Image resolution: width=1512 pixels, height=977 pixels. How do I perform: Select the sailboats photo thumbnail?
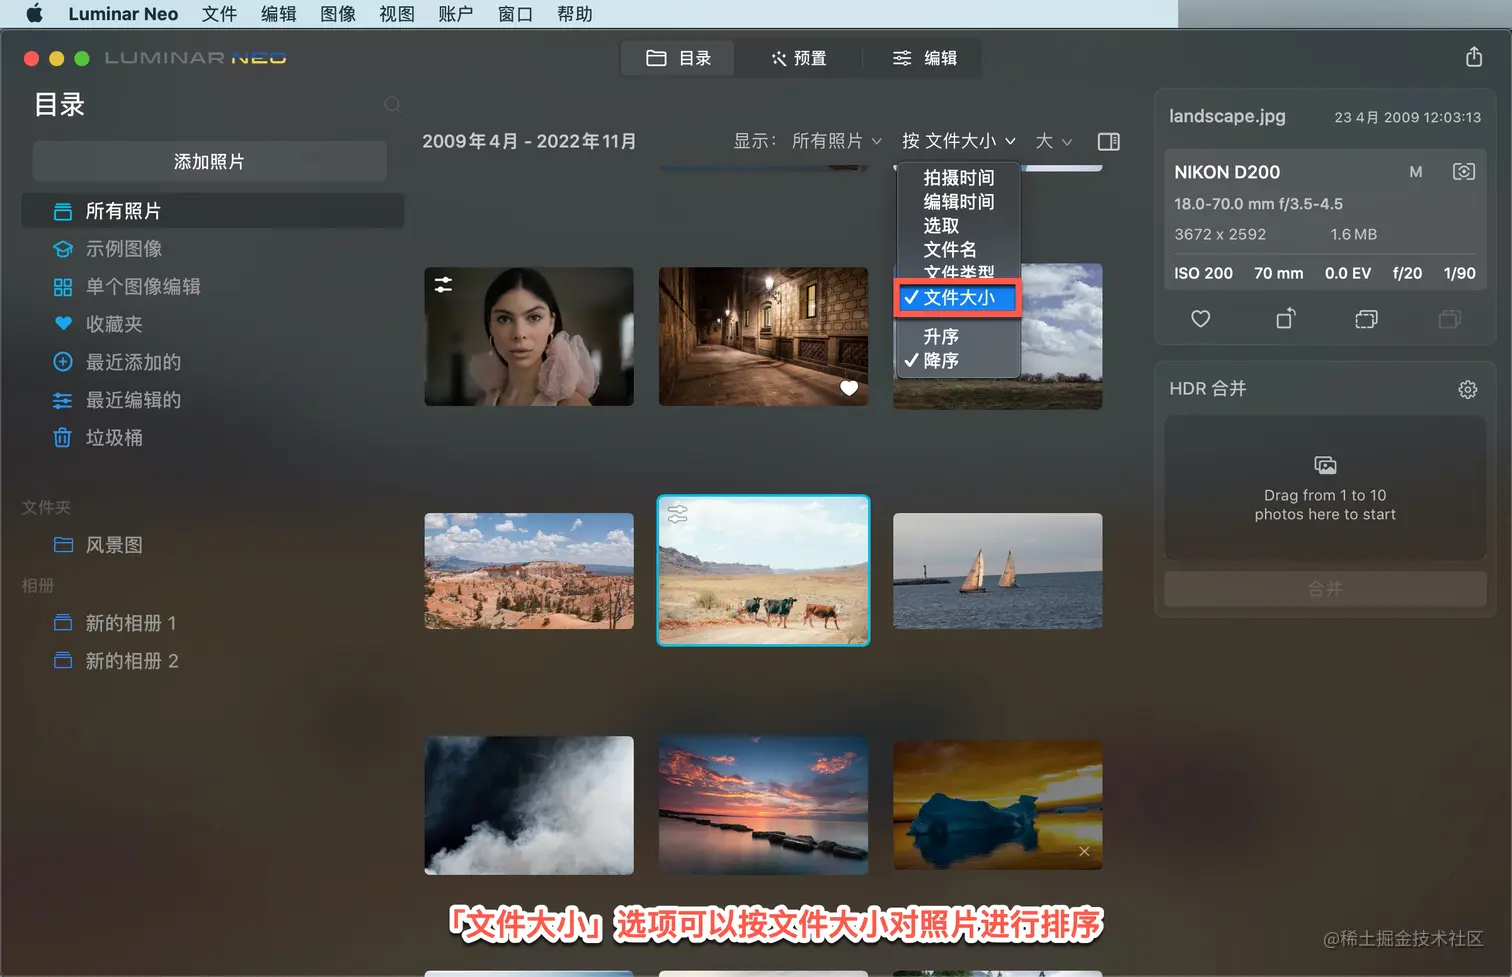997,571
